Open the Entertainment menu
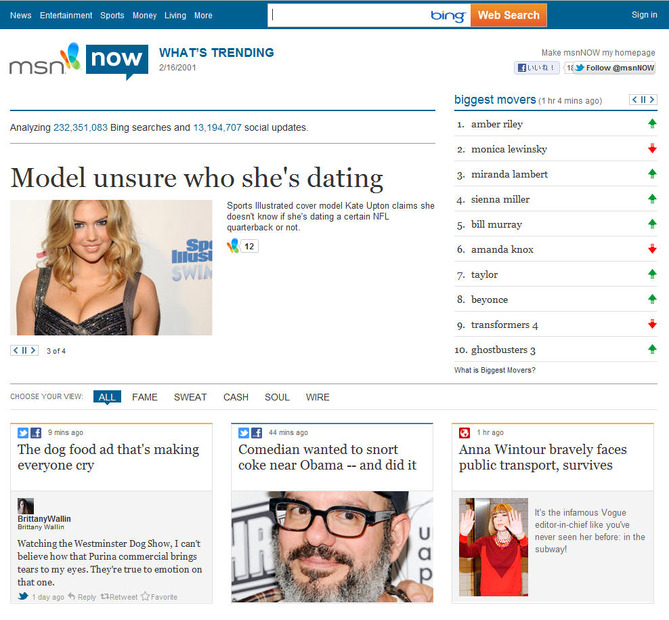The image size is (669, 620). click(x=66, y=15)
